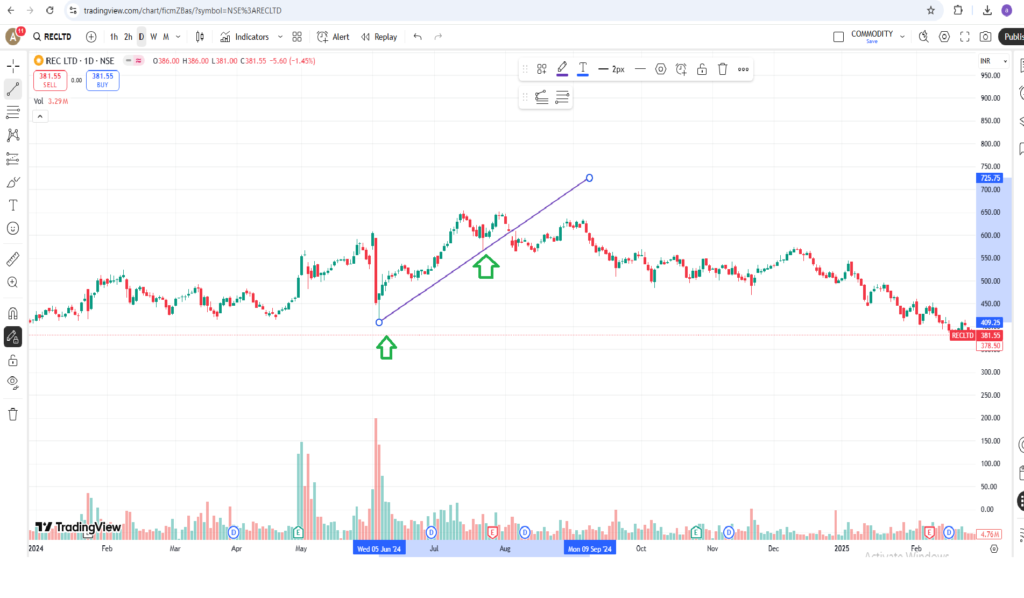Delete the selected trend line
This screenshot has height=598, width=1024.
click(x=722, y=69)
